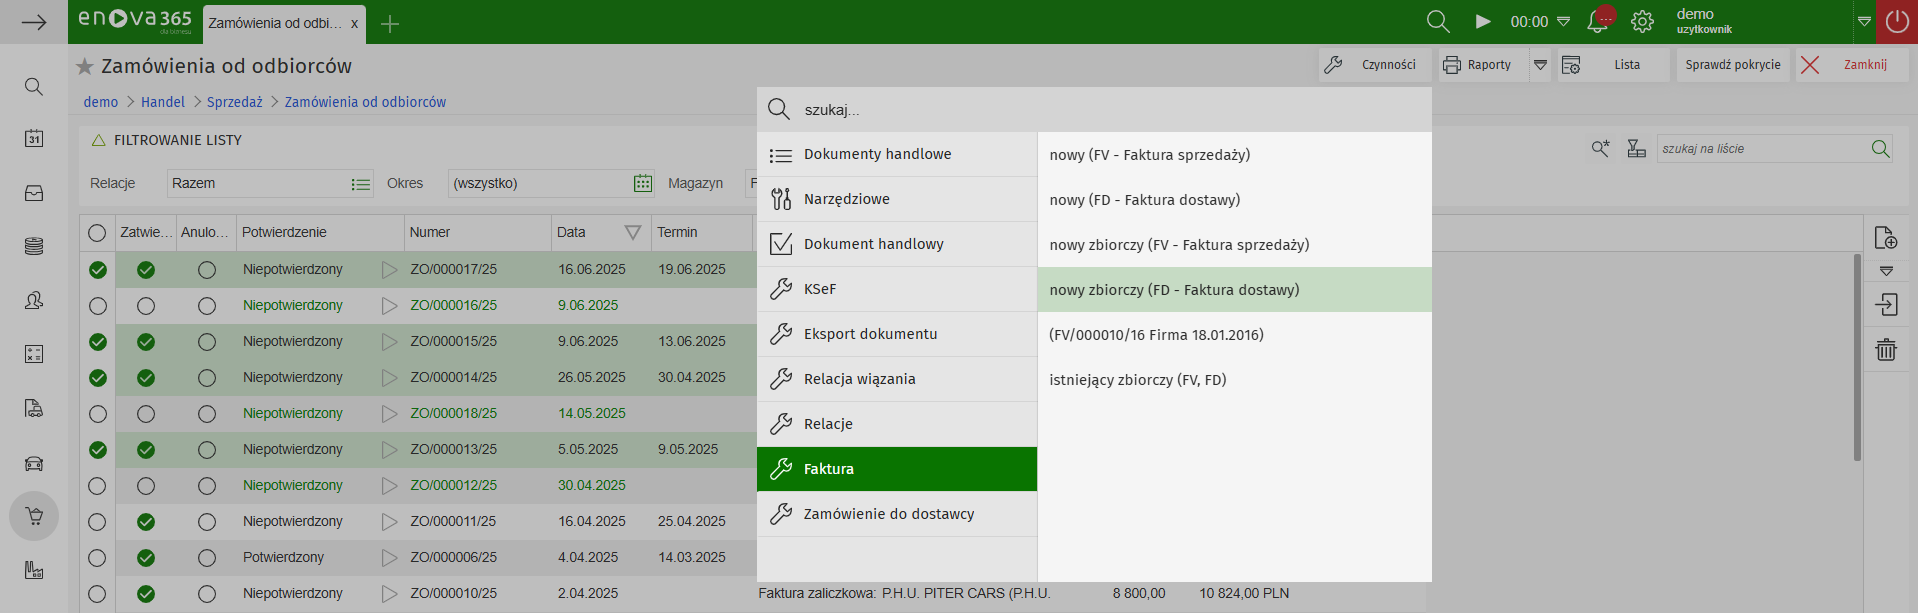Start the timer play button
Image resolution: width=1918 pixels, height=613 pixels.
[1483, 22]
